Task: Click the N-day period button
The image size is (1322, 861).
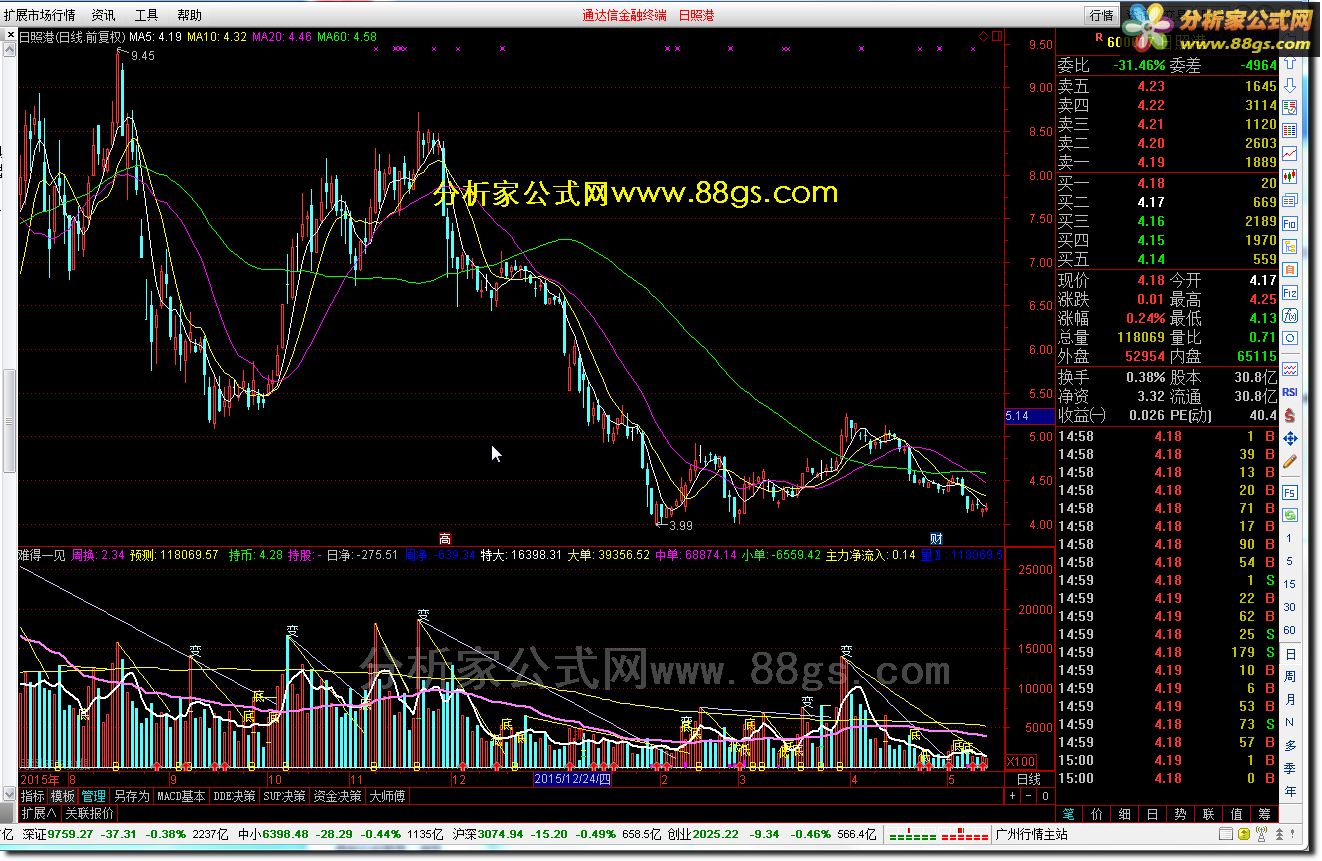Action: tap(1290, 722)
